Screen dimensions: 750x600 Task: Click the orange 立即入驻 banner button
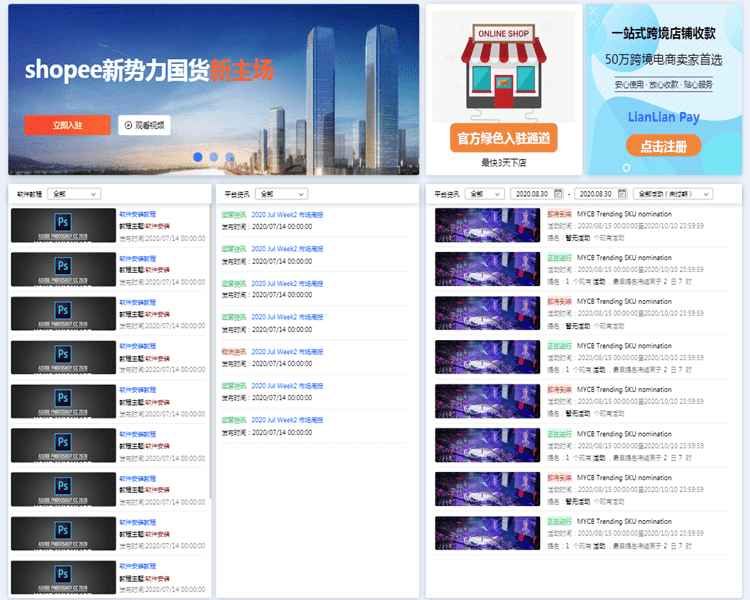[67, 125]
